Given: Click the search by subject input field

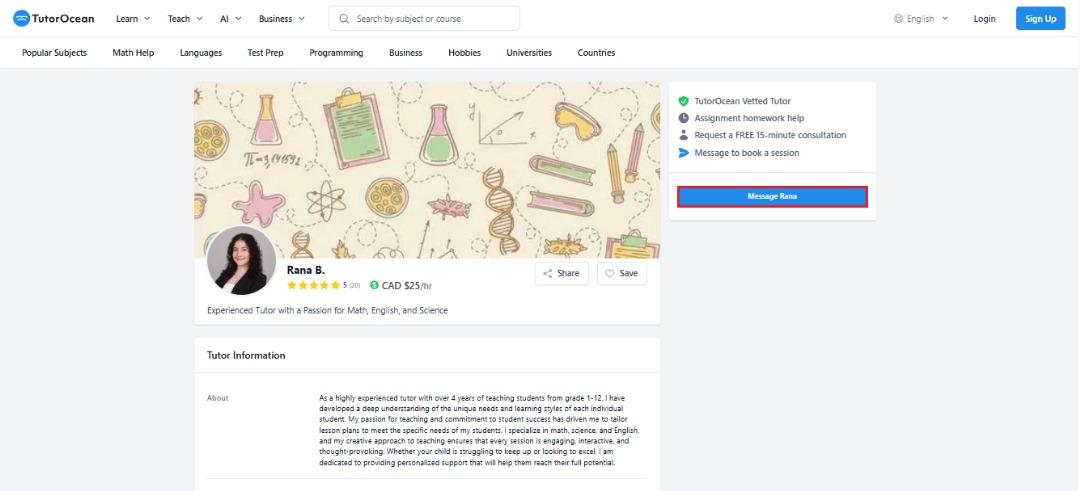Looking at the screenshot, I should (x=424, y=19).
